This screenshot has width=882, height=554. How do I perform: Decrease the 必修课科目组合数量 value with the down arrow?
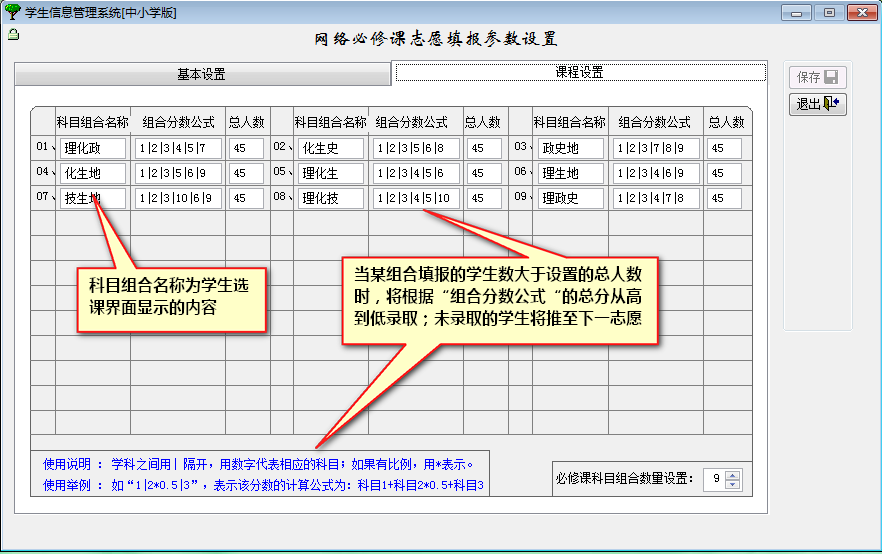pyautogui.click(x=732, y=484)
